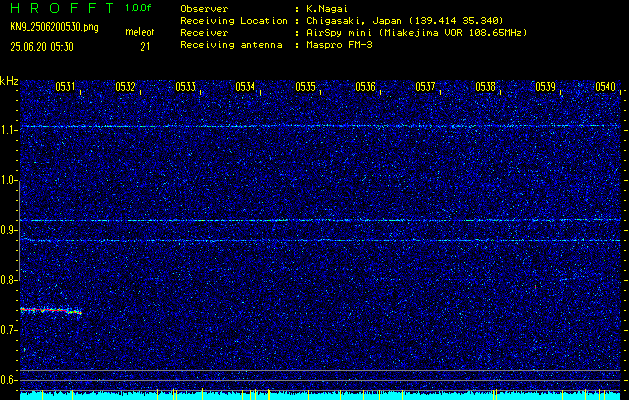Click the 0.6 kHz axis label
Screen dimensions: 629x400
8,380
